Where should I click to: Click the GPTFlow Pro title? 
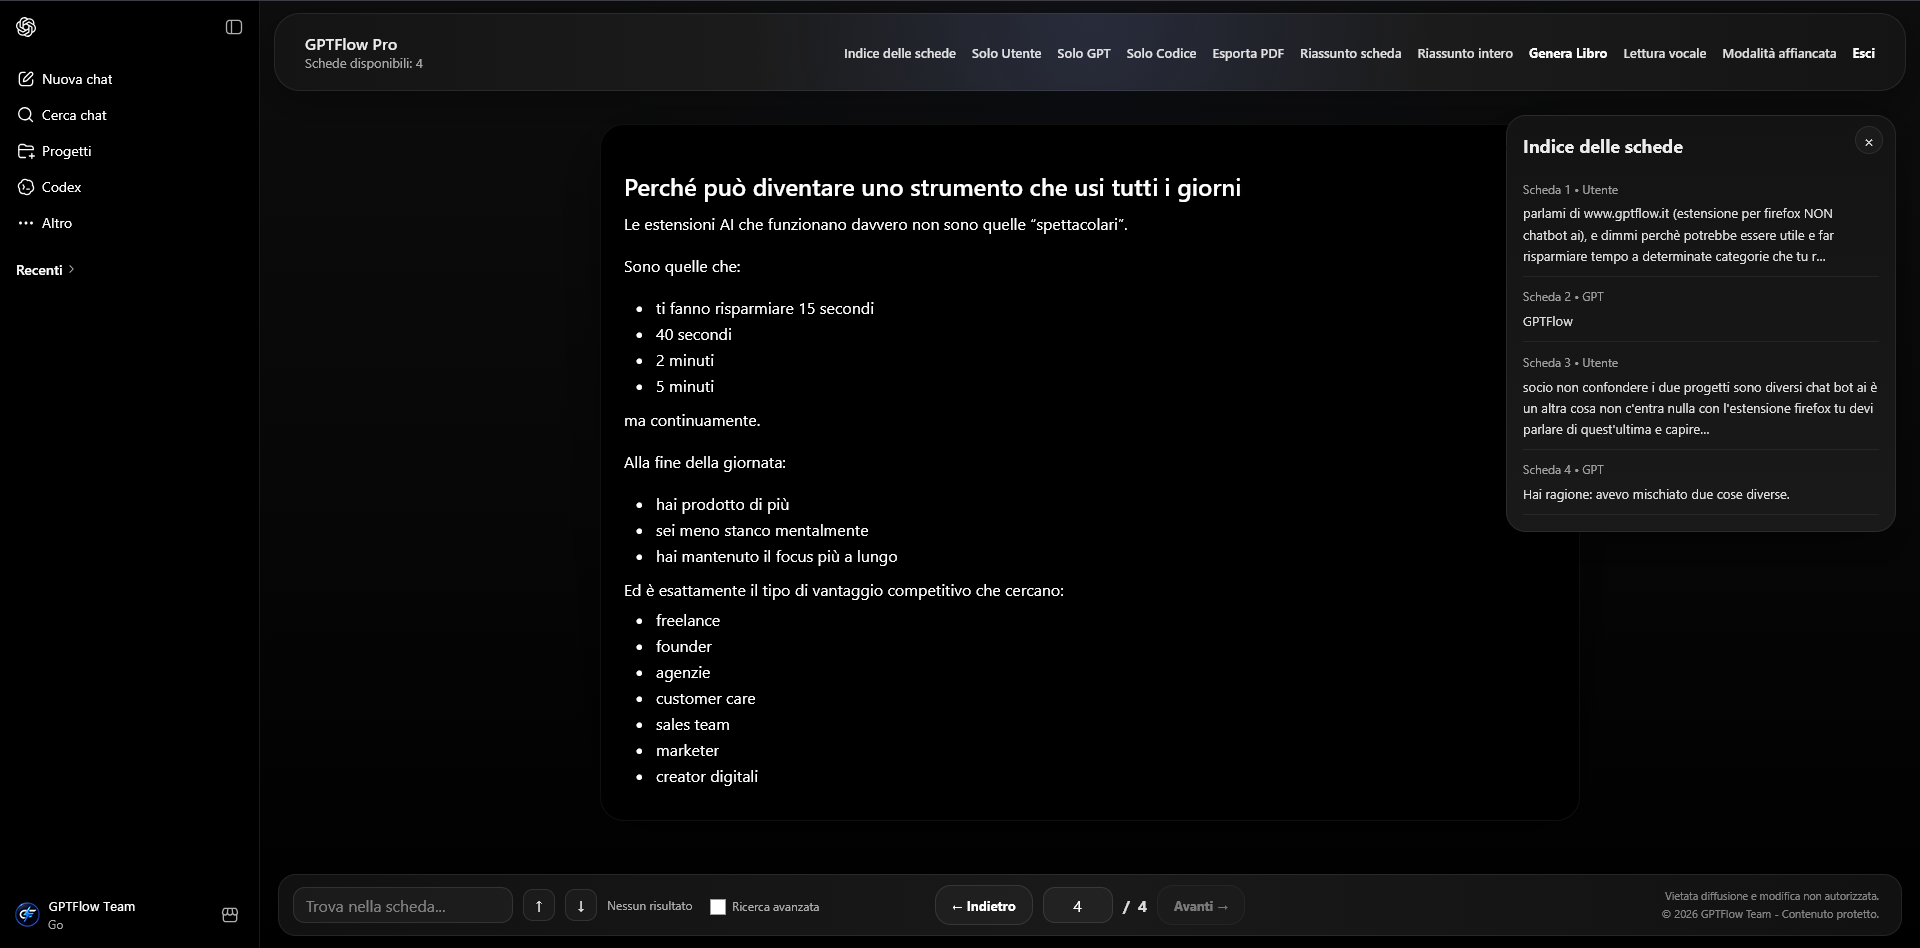coord(351,44)
